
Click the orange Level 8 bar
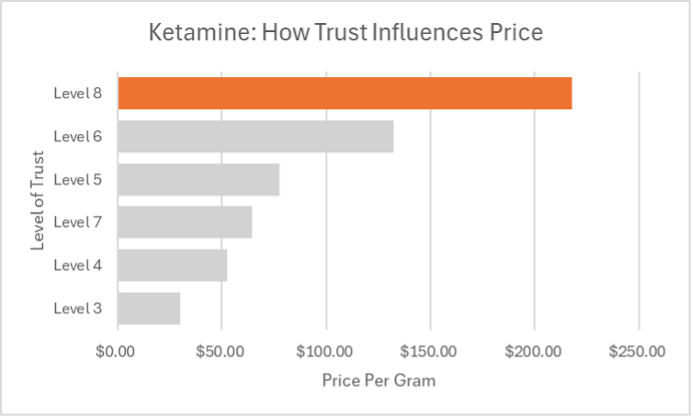(344, 93)
